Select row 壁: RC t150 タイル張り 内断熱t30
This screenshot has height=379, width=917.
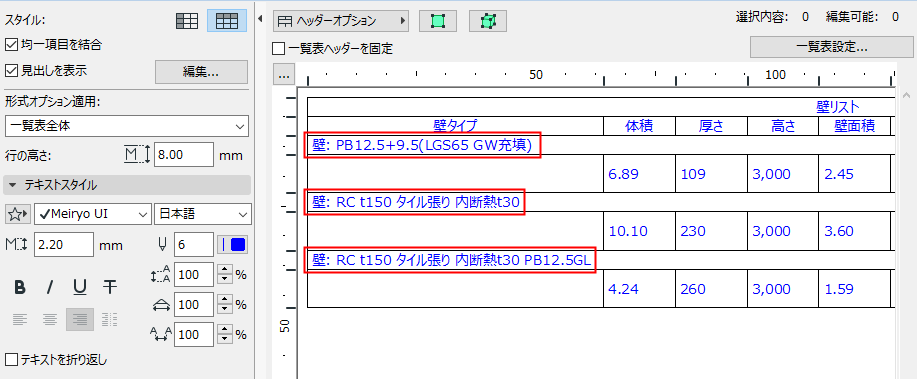[x=415, y=202]
